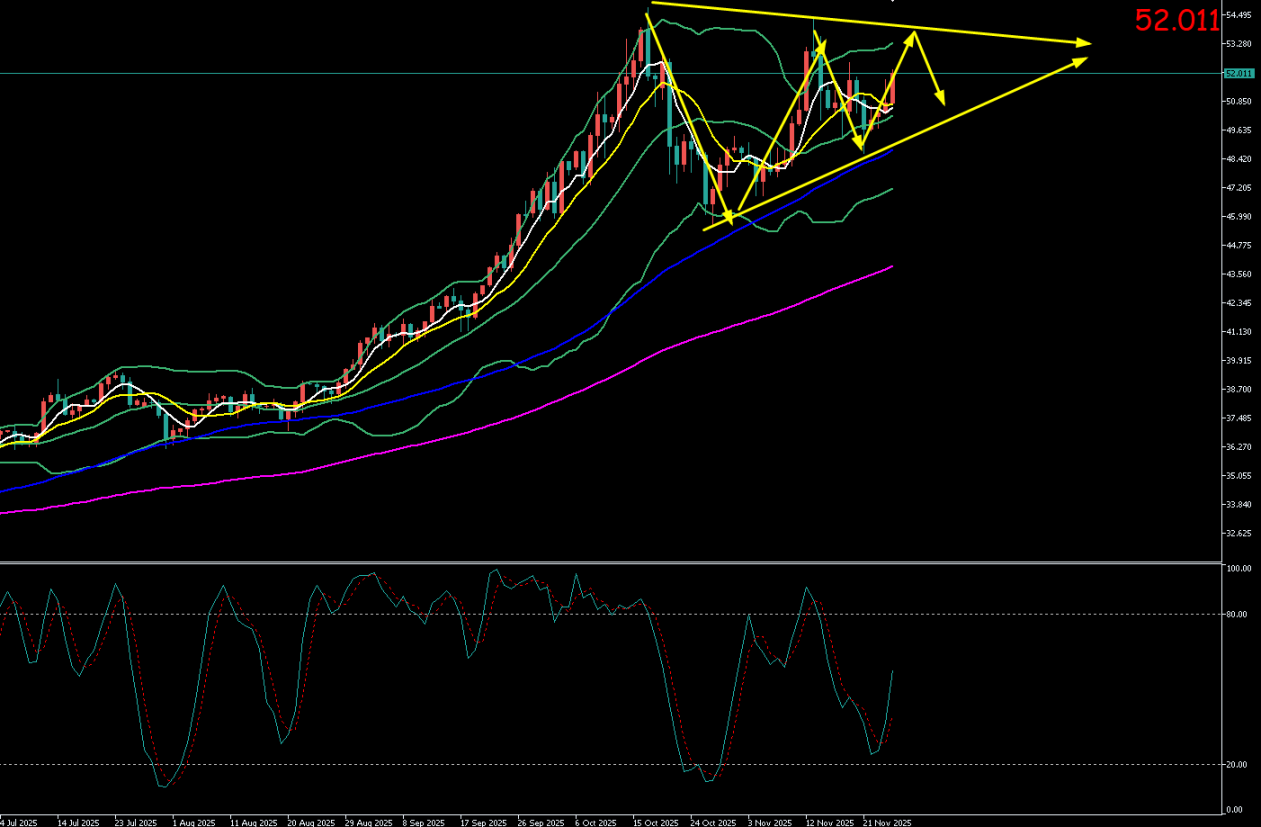Click the arrowhead at the late October low
The height and width of the screenshot is (827, 1261).
pyautogui.click(x=728, y=218)
